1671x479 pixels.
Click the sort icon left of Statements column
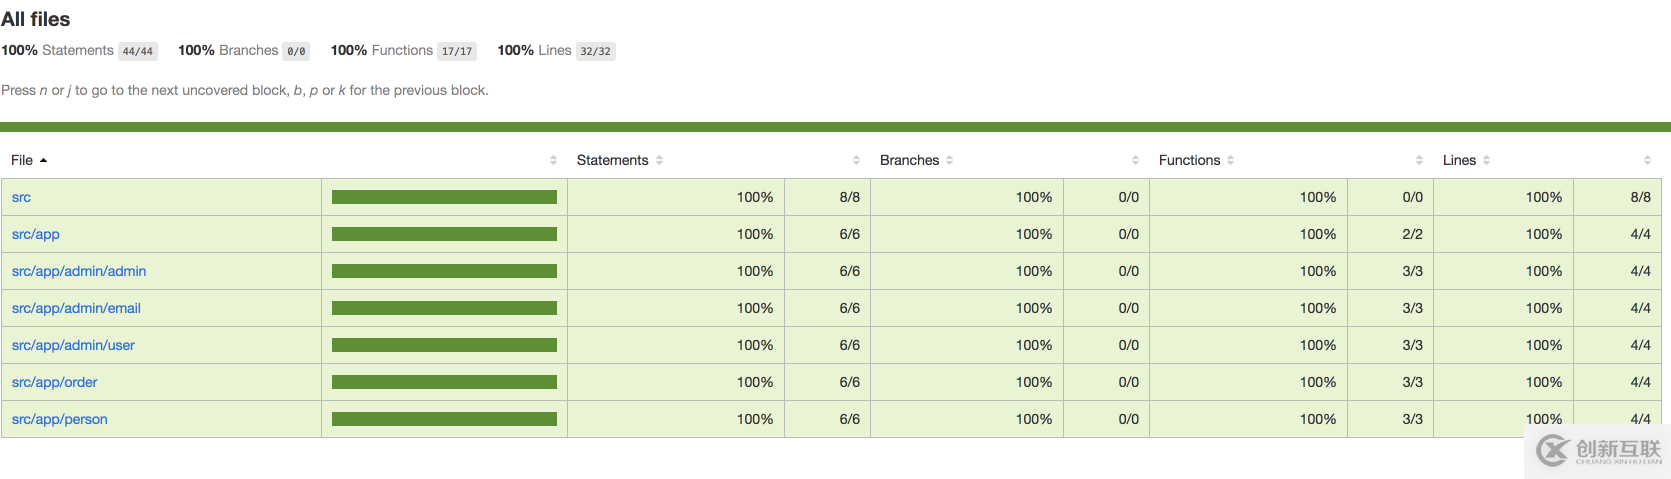click(x=554, y=160)
